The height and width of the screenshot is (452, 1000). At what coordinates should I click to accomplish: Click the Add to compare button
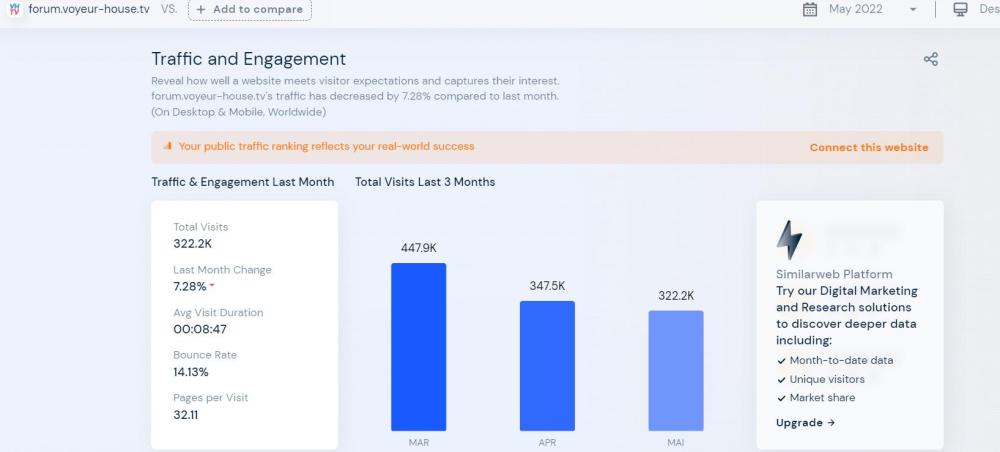pos(249,10)
